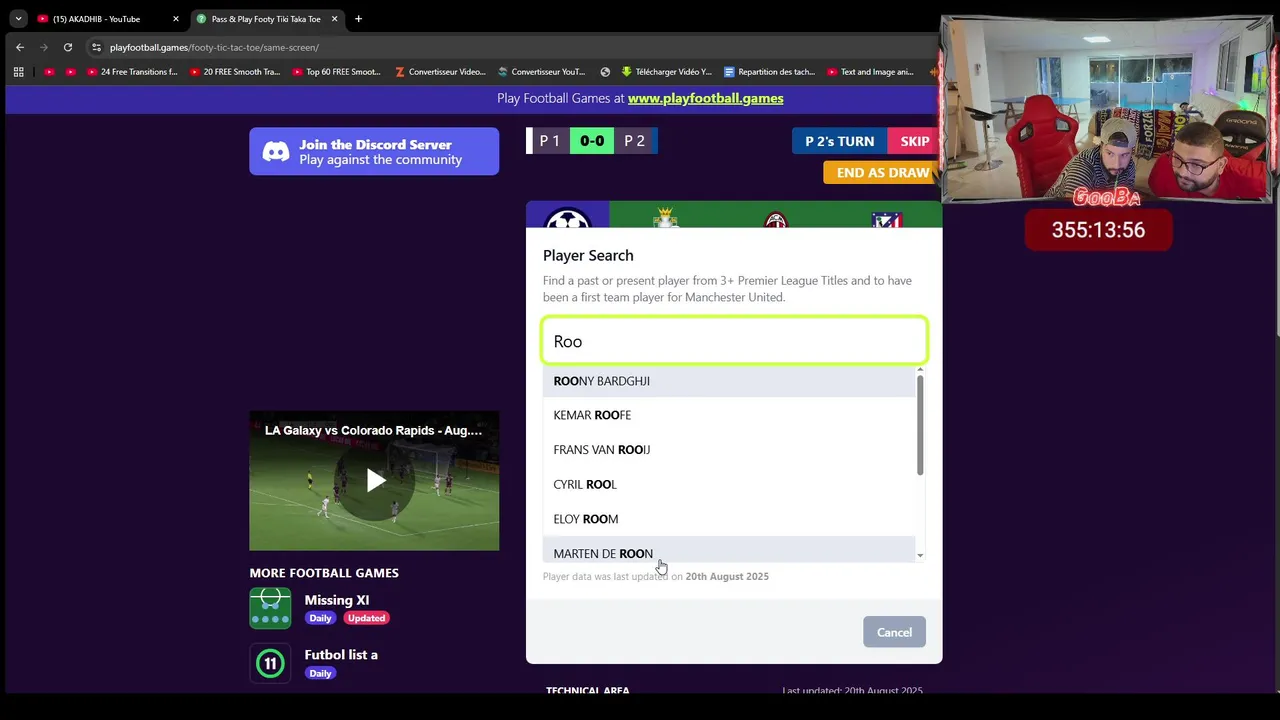Open the Missing XI game link
The width and height of the screenshot is (1280, 720).
(x=337, y=600)
